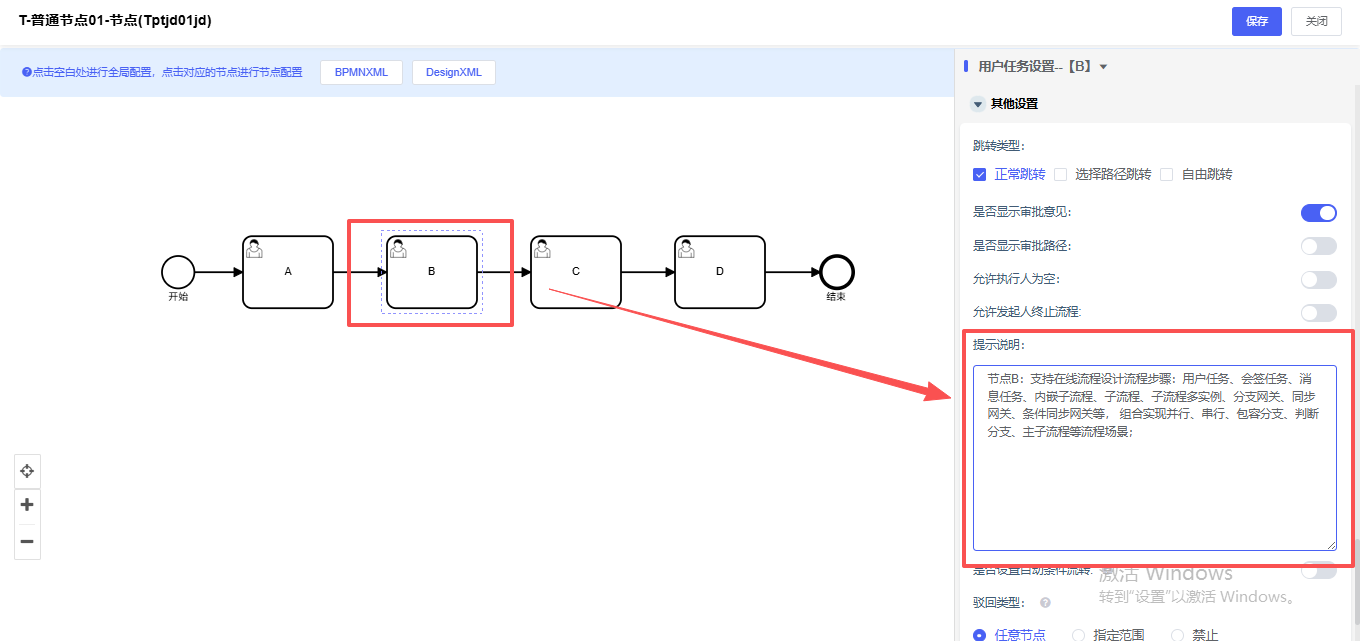Viewport: 1360px width, 641px height.
Task: Click the zoom in plus icon
Action: 27,505
